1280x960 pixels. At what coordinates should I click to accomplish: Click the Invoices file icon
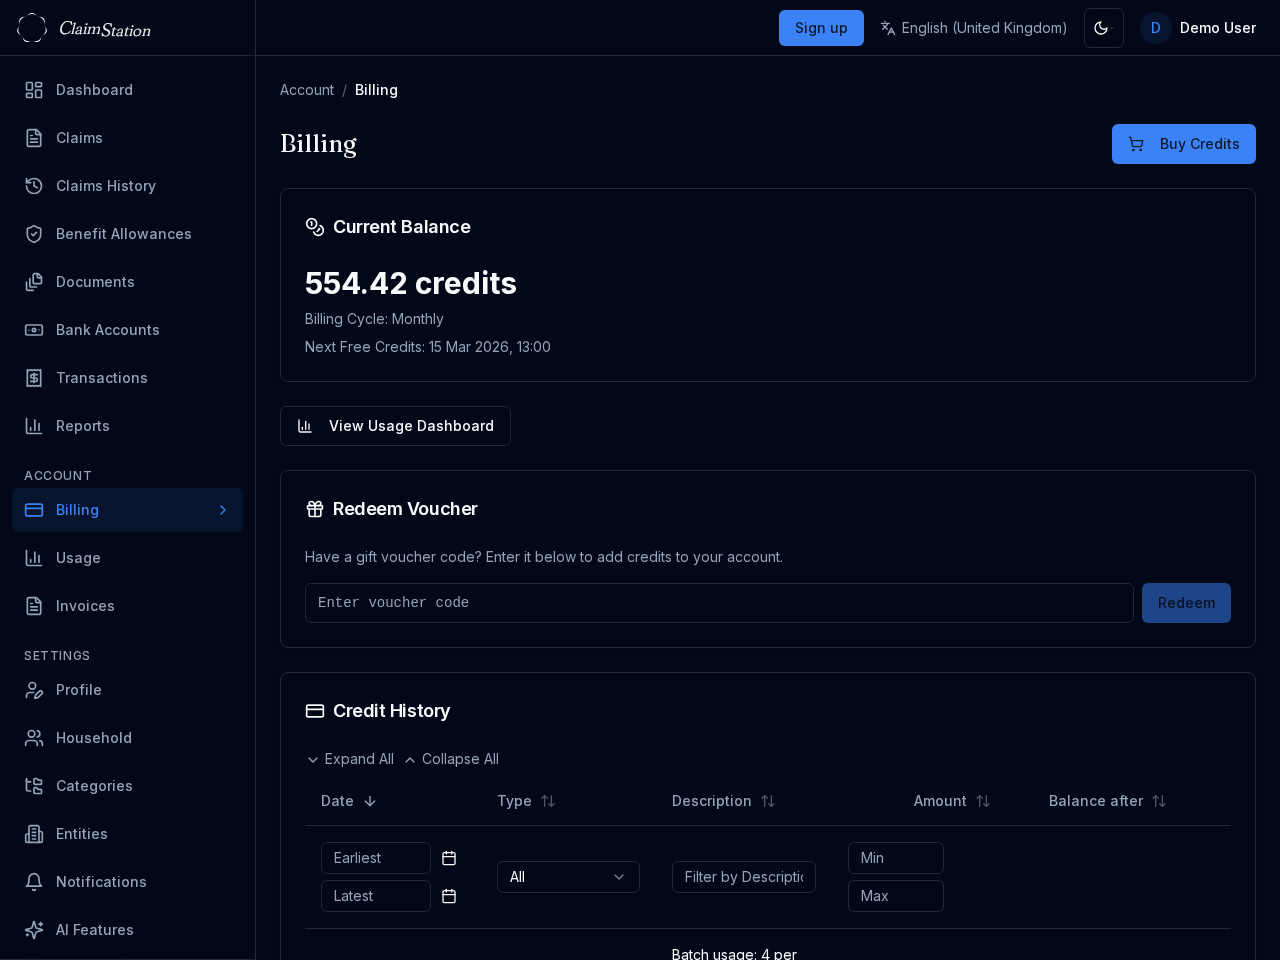tap(34, 606)
